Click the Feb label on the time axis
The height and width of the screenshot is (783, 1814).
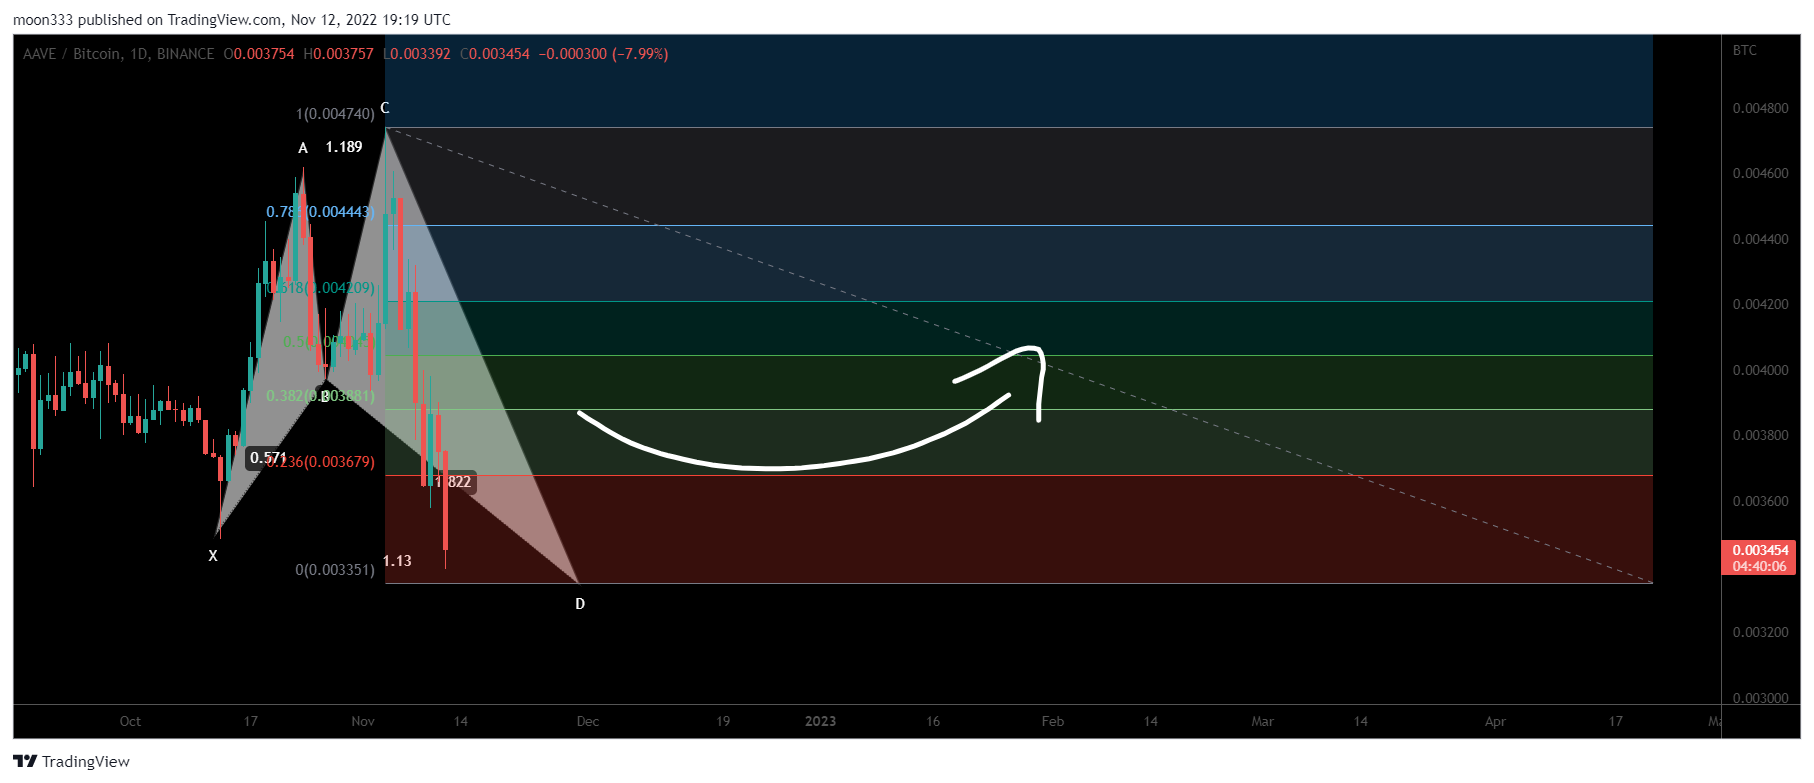click(x=1053, y=721)
